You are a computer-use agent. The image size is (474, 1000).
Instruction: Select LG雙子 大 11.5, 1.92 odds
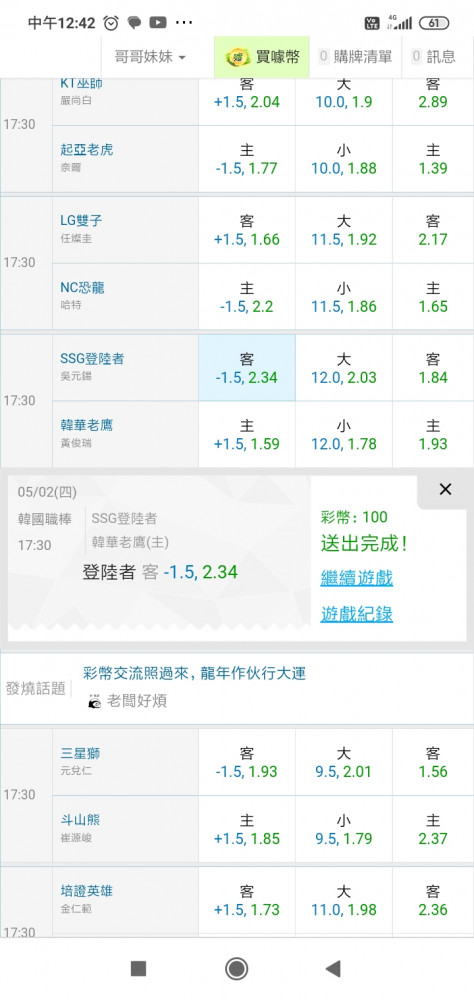344,230
